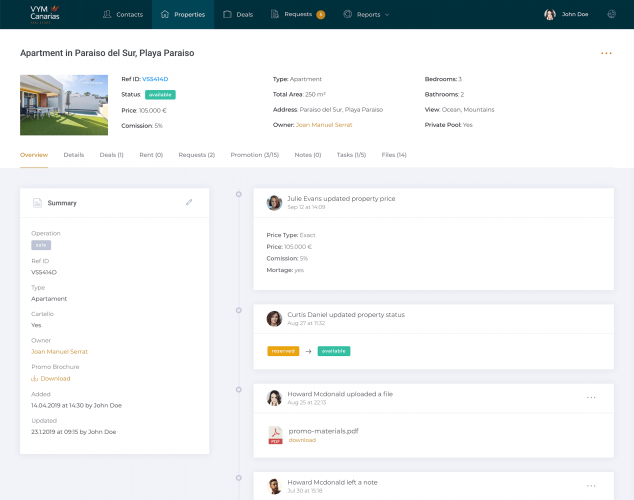634x500 pixels.
Task: Open owner Joan Manuel Serrat link in header
Action: (x=324, y=125)
